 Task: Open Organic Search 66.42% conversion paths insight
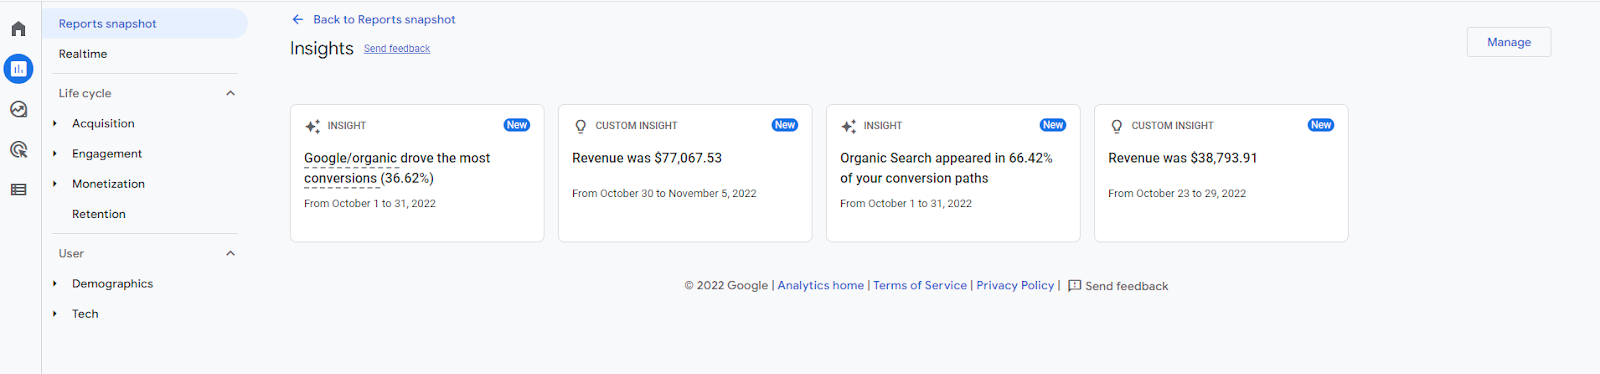click(x=953, y=173)
